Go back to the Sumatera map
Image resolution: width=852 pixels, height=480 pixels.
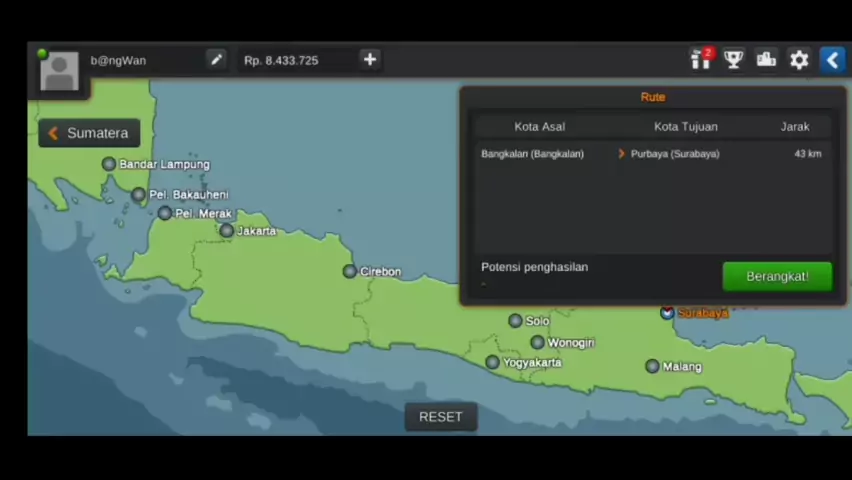point(89,133)
